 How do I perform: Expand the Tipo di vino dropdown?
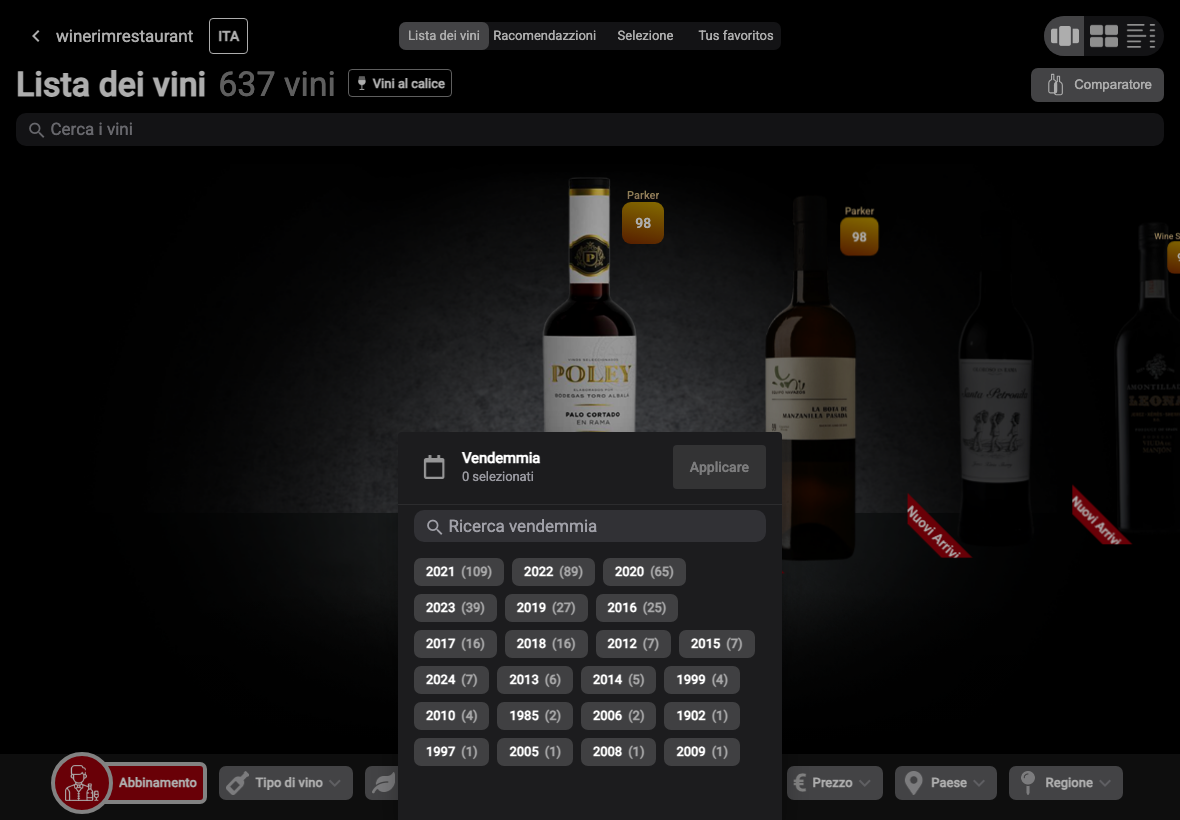[x=286, y=783]
